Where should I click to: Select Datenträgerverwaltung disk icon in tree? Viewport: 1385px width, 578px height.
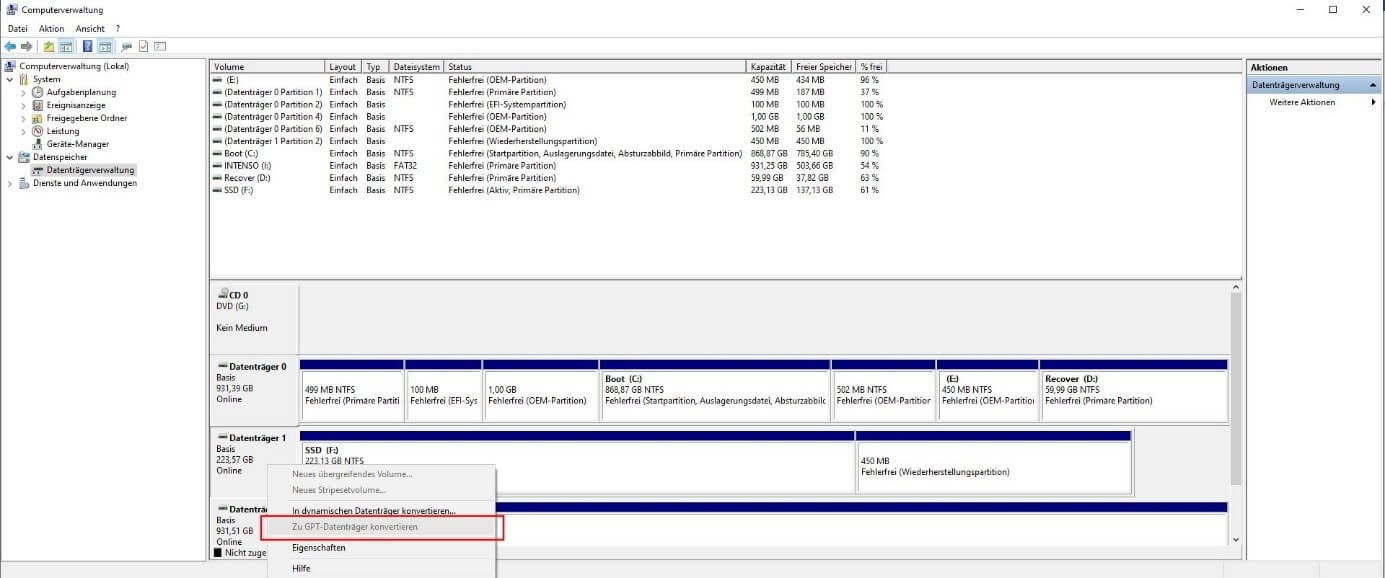click(x=38, y=170)
